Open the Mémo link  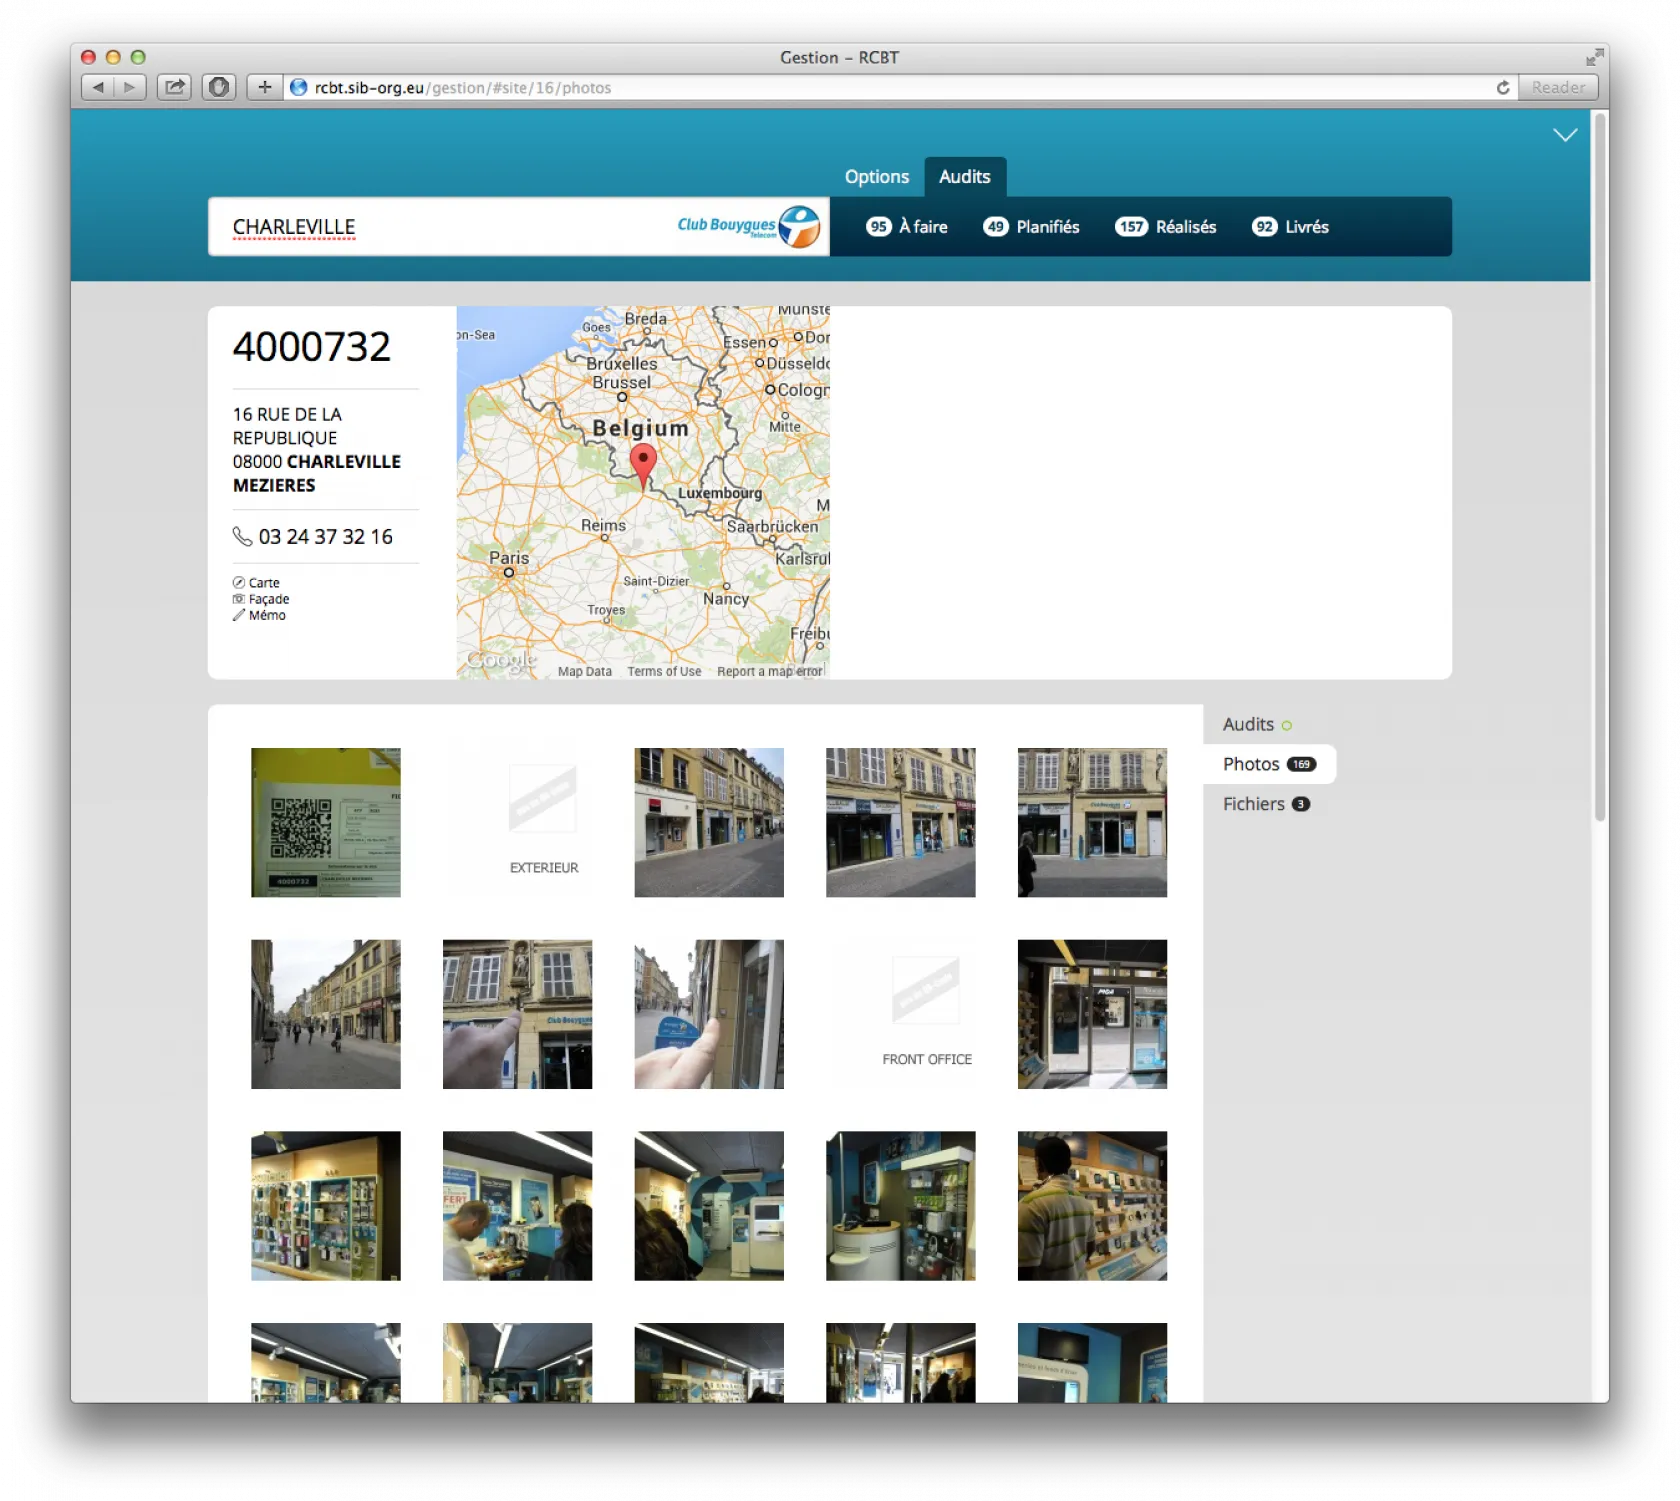pos(266,616)
